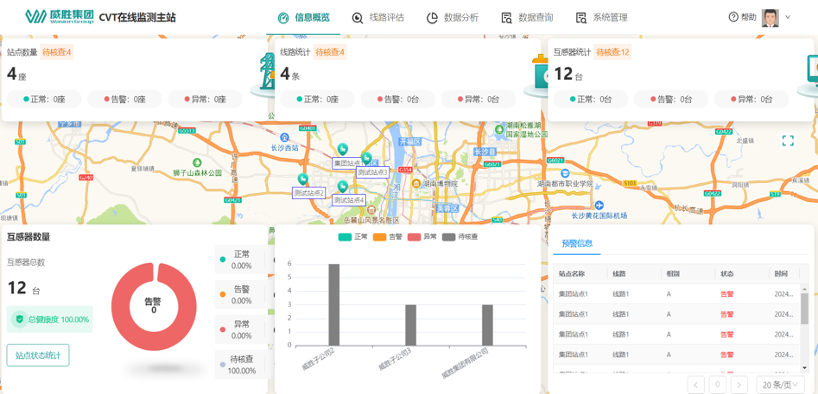Click the scroll-down arrow in the alert table
This screenshot has width=818, height=394.
[x=804, y=368]
